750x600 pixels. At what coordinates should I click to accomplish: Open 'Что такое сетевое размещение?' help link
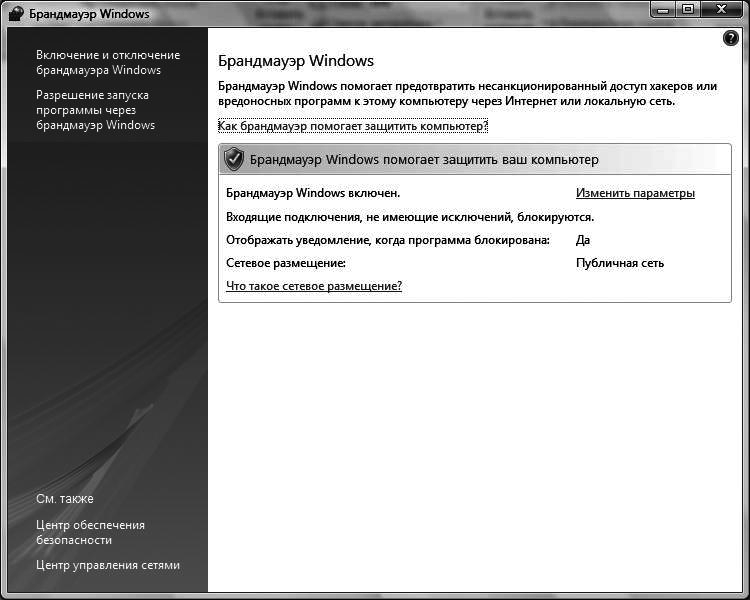[x=314, y=286]
